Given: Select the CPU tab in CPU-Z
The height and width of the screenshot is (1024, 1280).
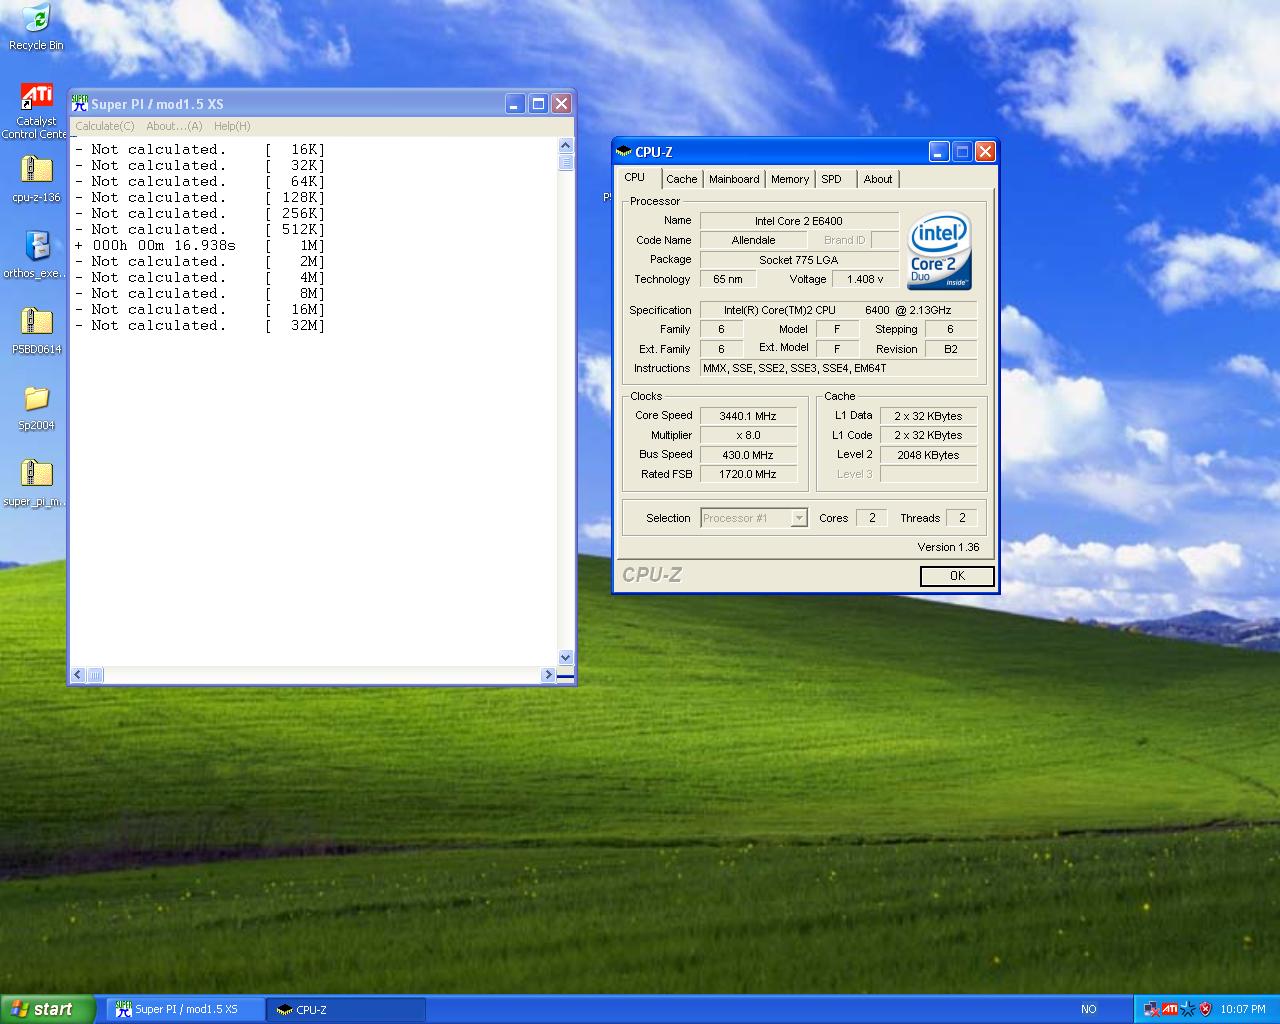Looking at the screenshot, I should pyautogui.click(x=635, y=177).
